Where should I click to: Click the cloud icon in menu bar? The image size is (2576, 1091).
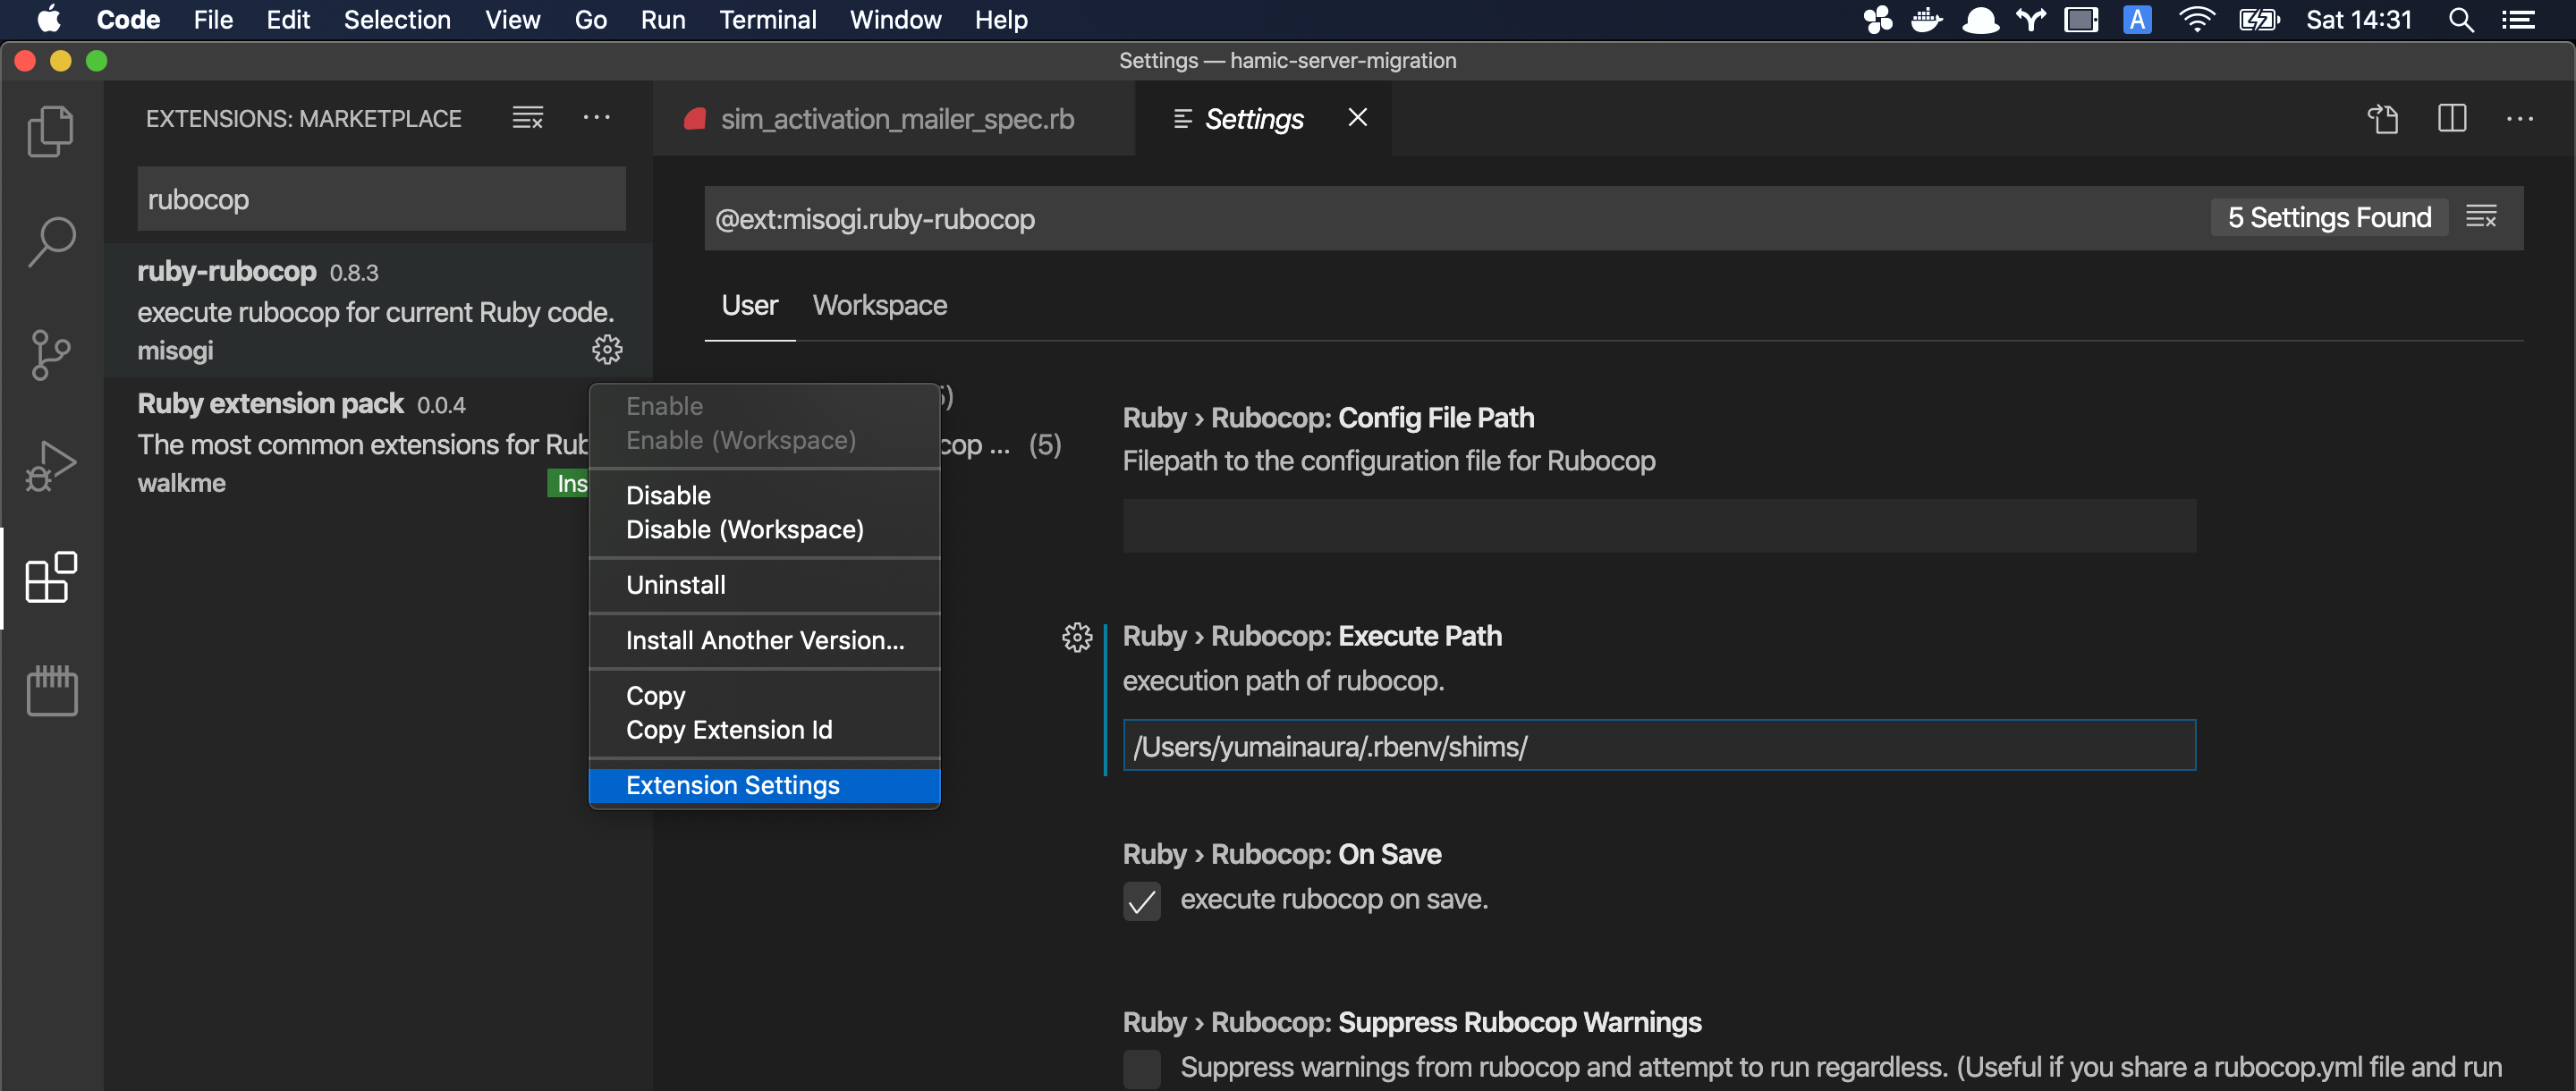click(1980, 20)
